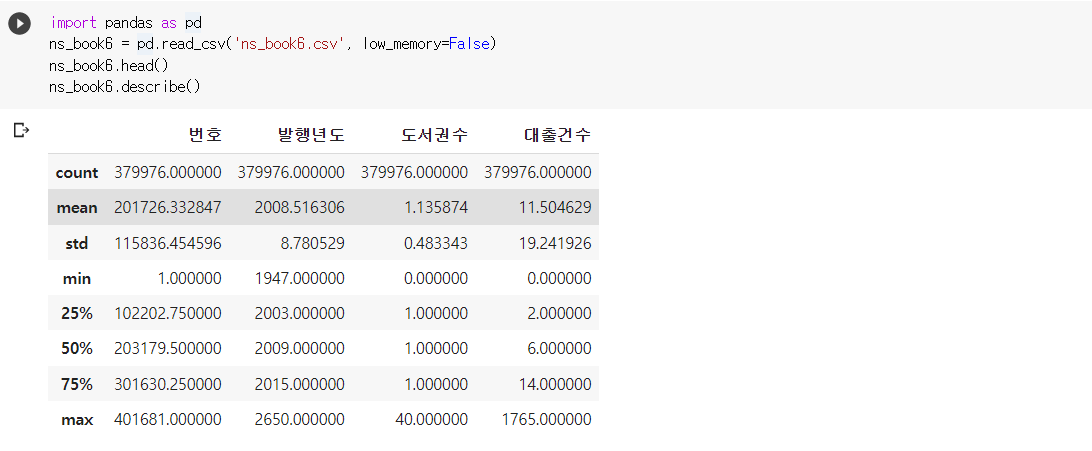Click 75% value 301630.250000
This screenshot has height=451, width=1092.
click(168, 384)
